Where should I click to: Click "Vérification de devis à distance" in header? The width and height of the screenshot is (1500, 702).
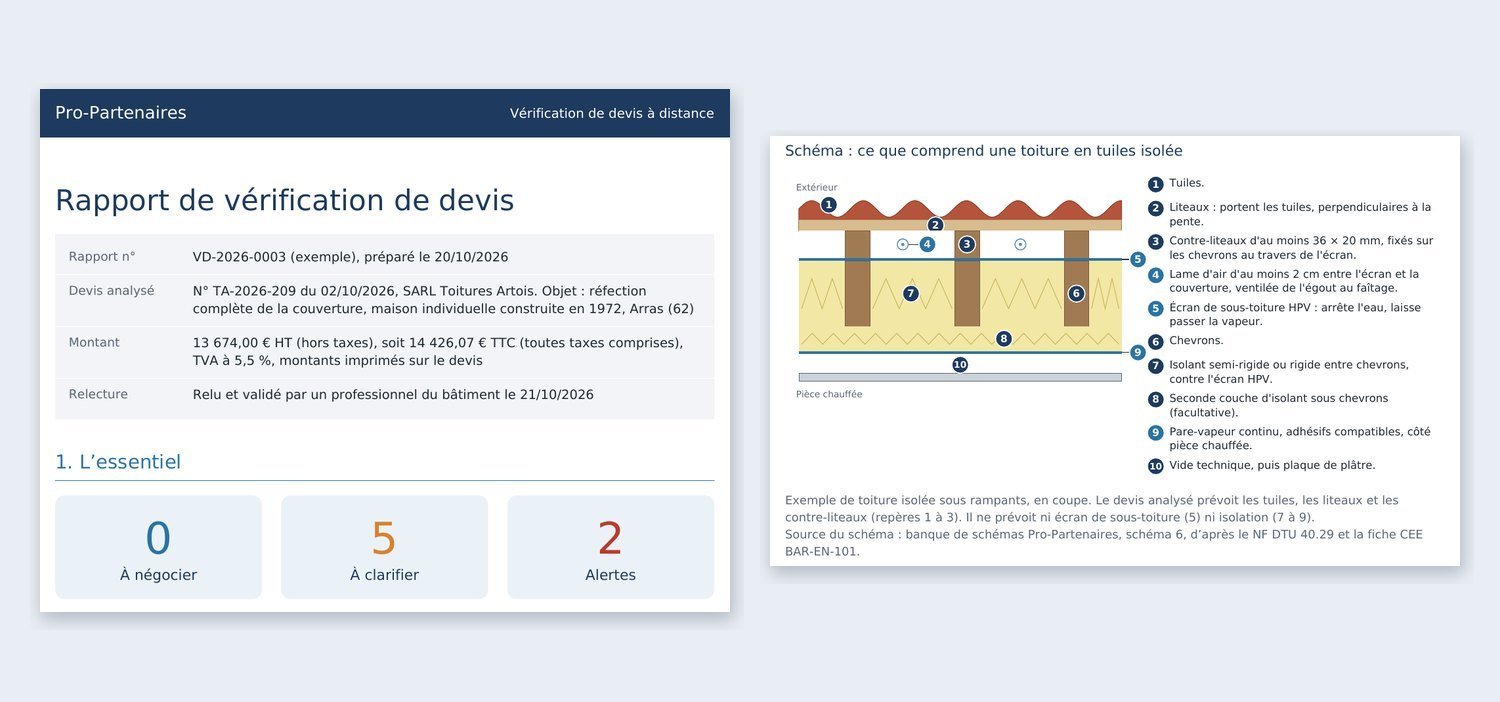(x=612, y=113)
